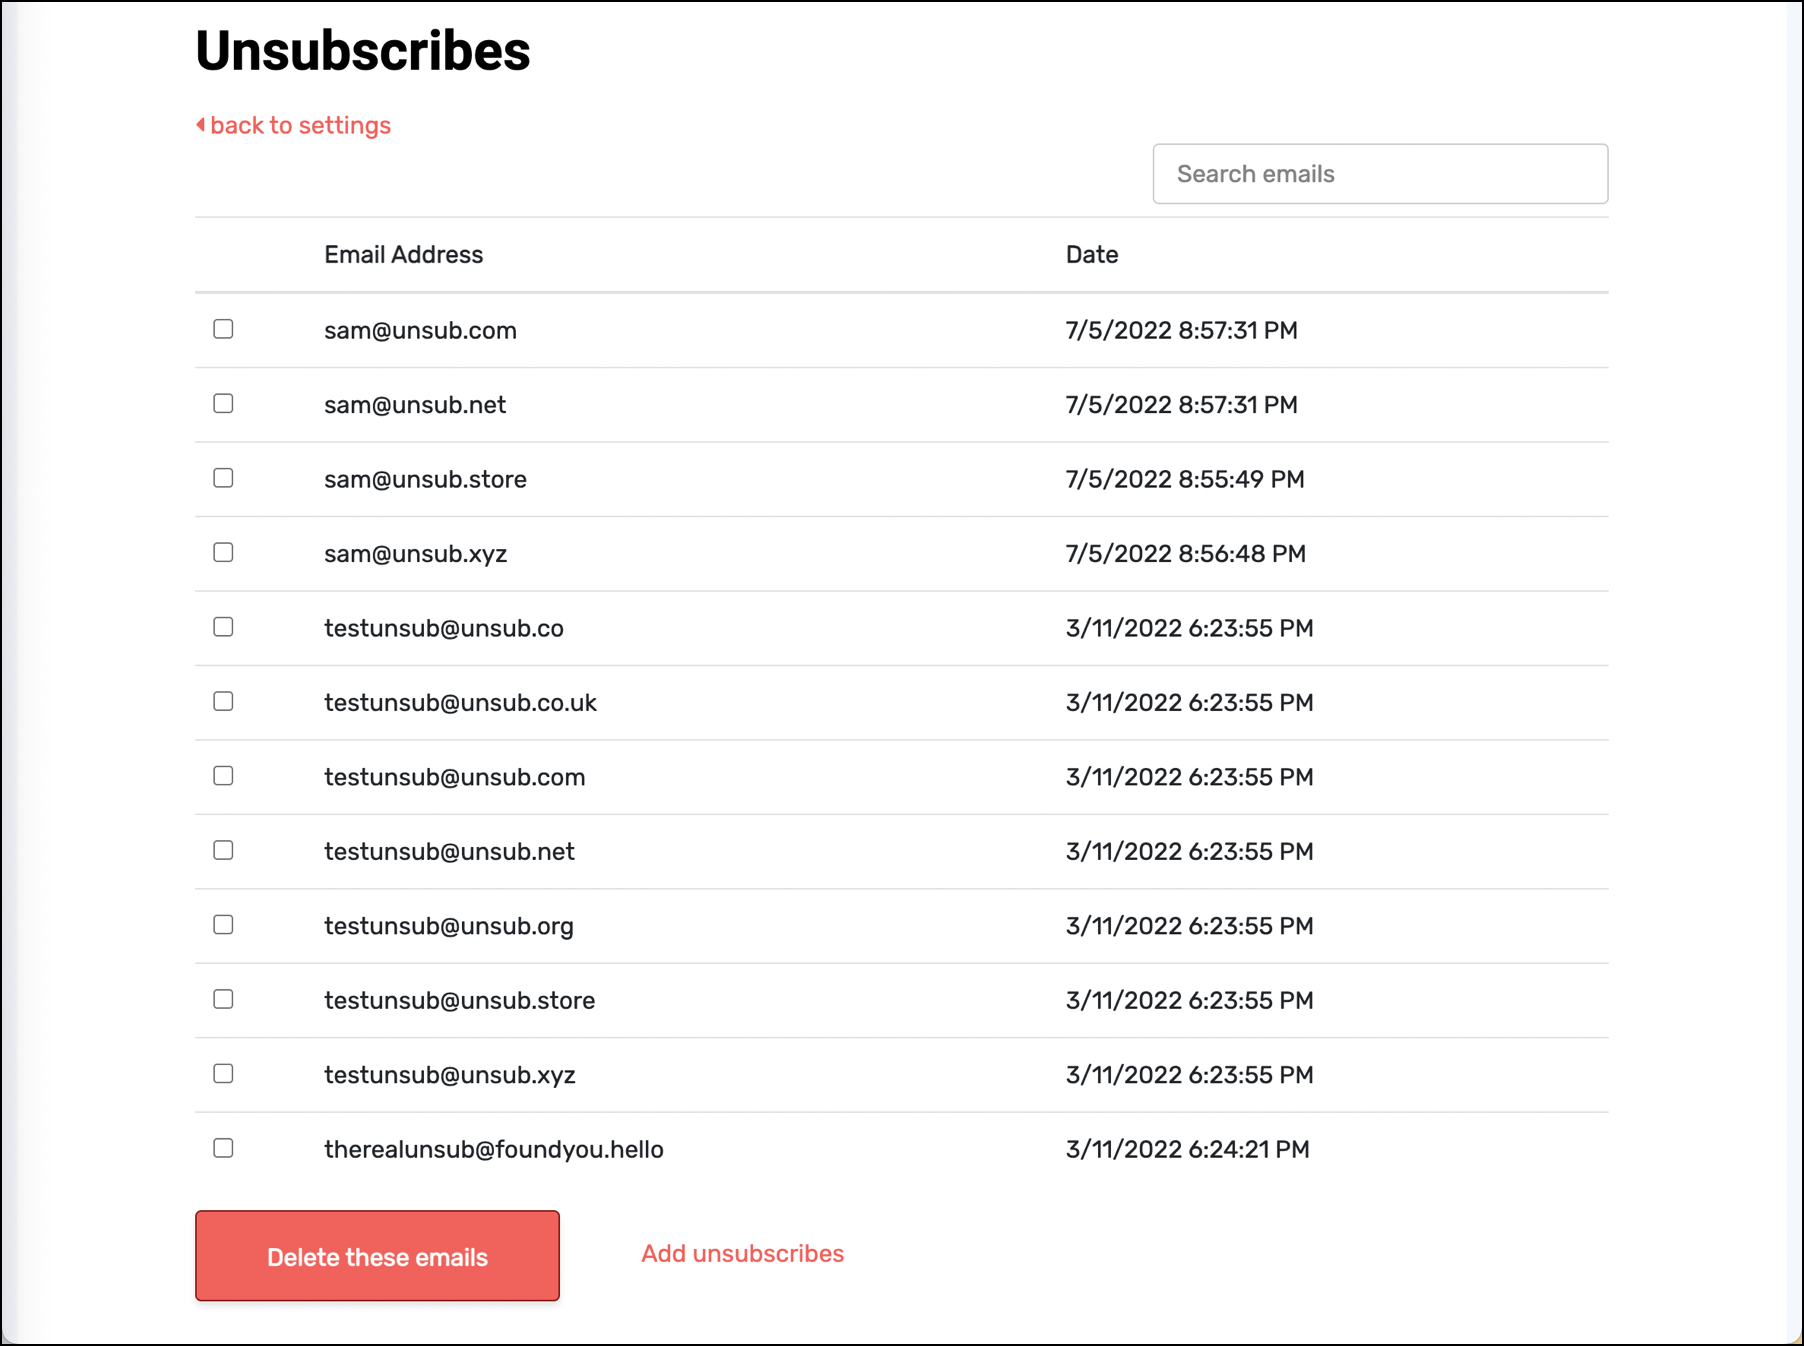Check the box for sam@unsub.com
Screen dimensions: 1804x1346
pyautogui.click(x=223, y=329)
